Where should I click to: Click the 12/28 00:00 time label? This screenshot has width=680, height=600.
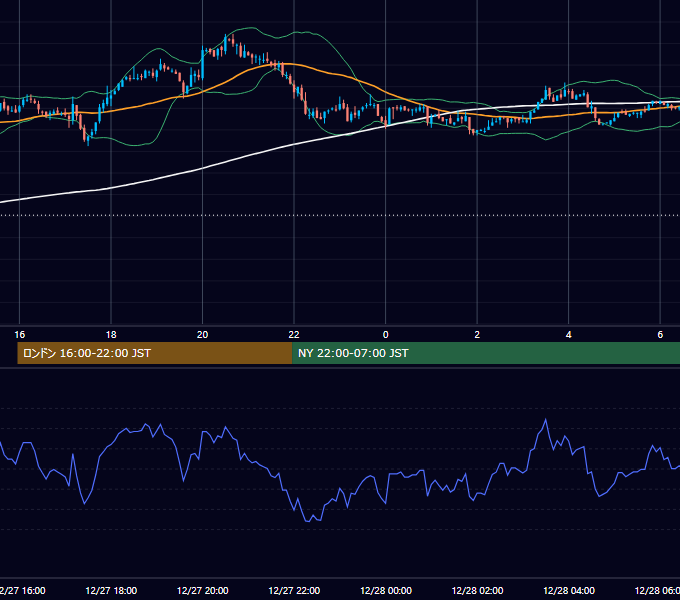tap(386, 590)
